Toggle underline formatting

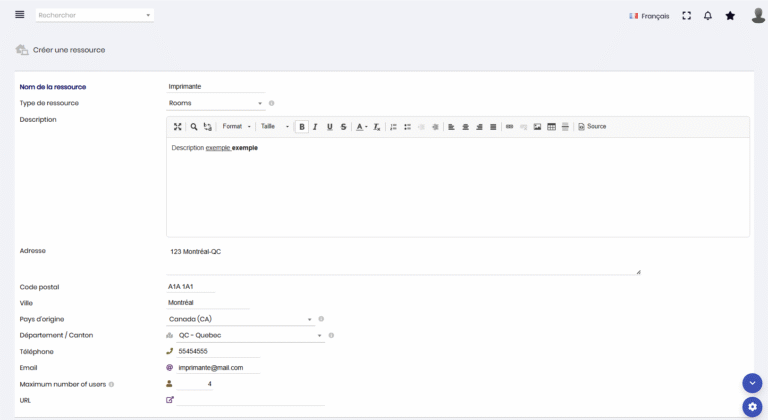point(330,127)
